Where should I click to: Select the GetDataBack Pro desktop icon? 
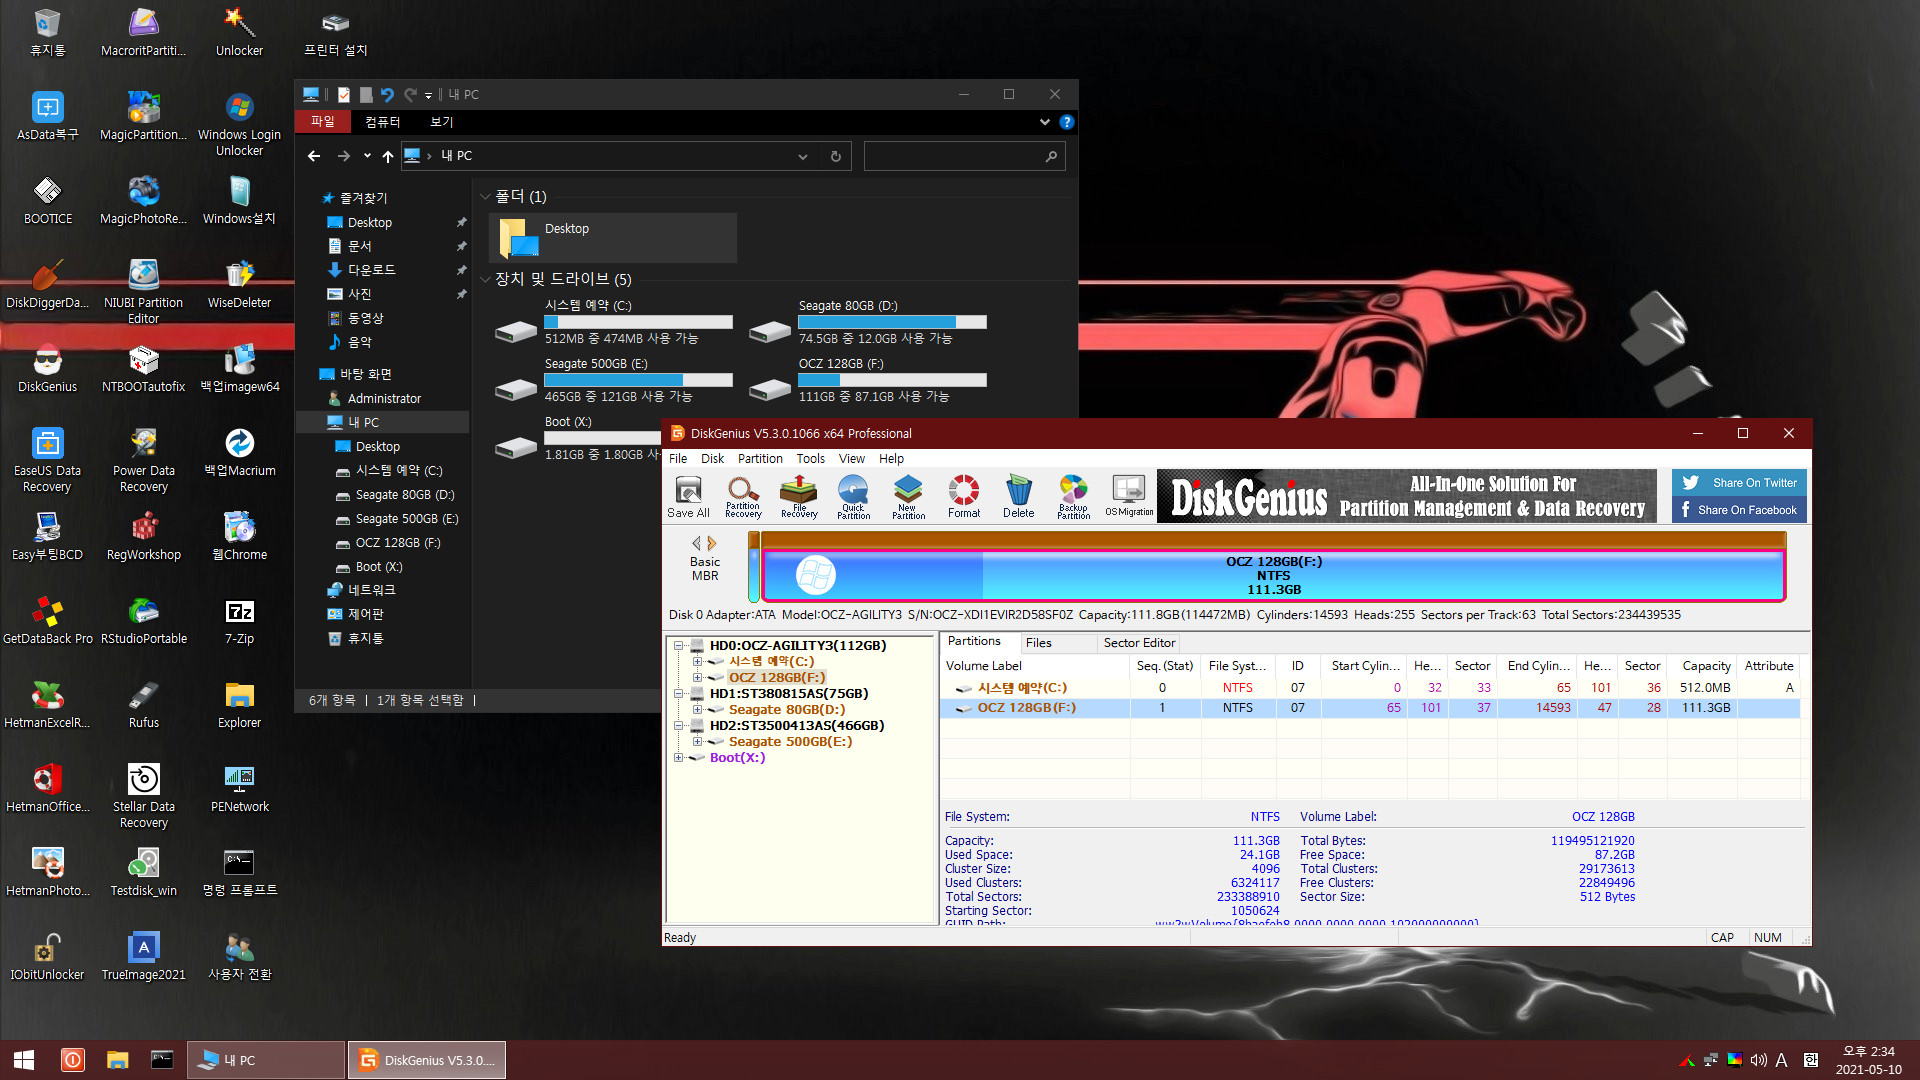[x=48, y=621]
